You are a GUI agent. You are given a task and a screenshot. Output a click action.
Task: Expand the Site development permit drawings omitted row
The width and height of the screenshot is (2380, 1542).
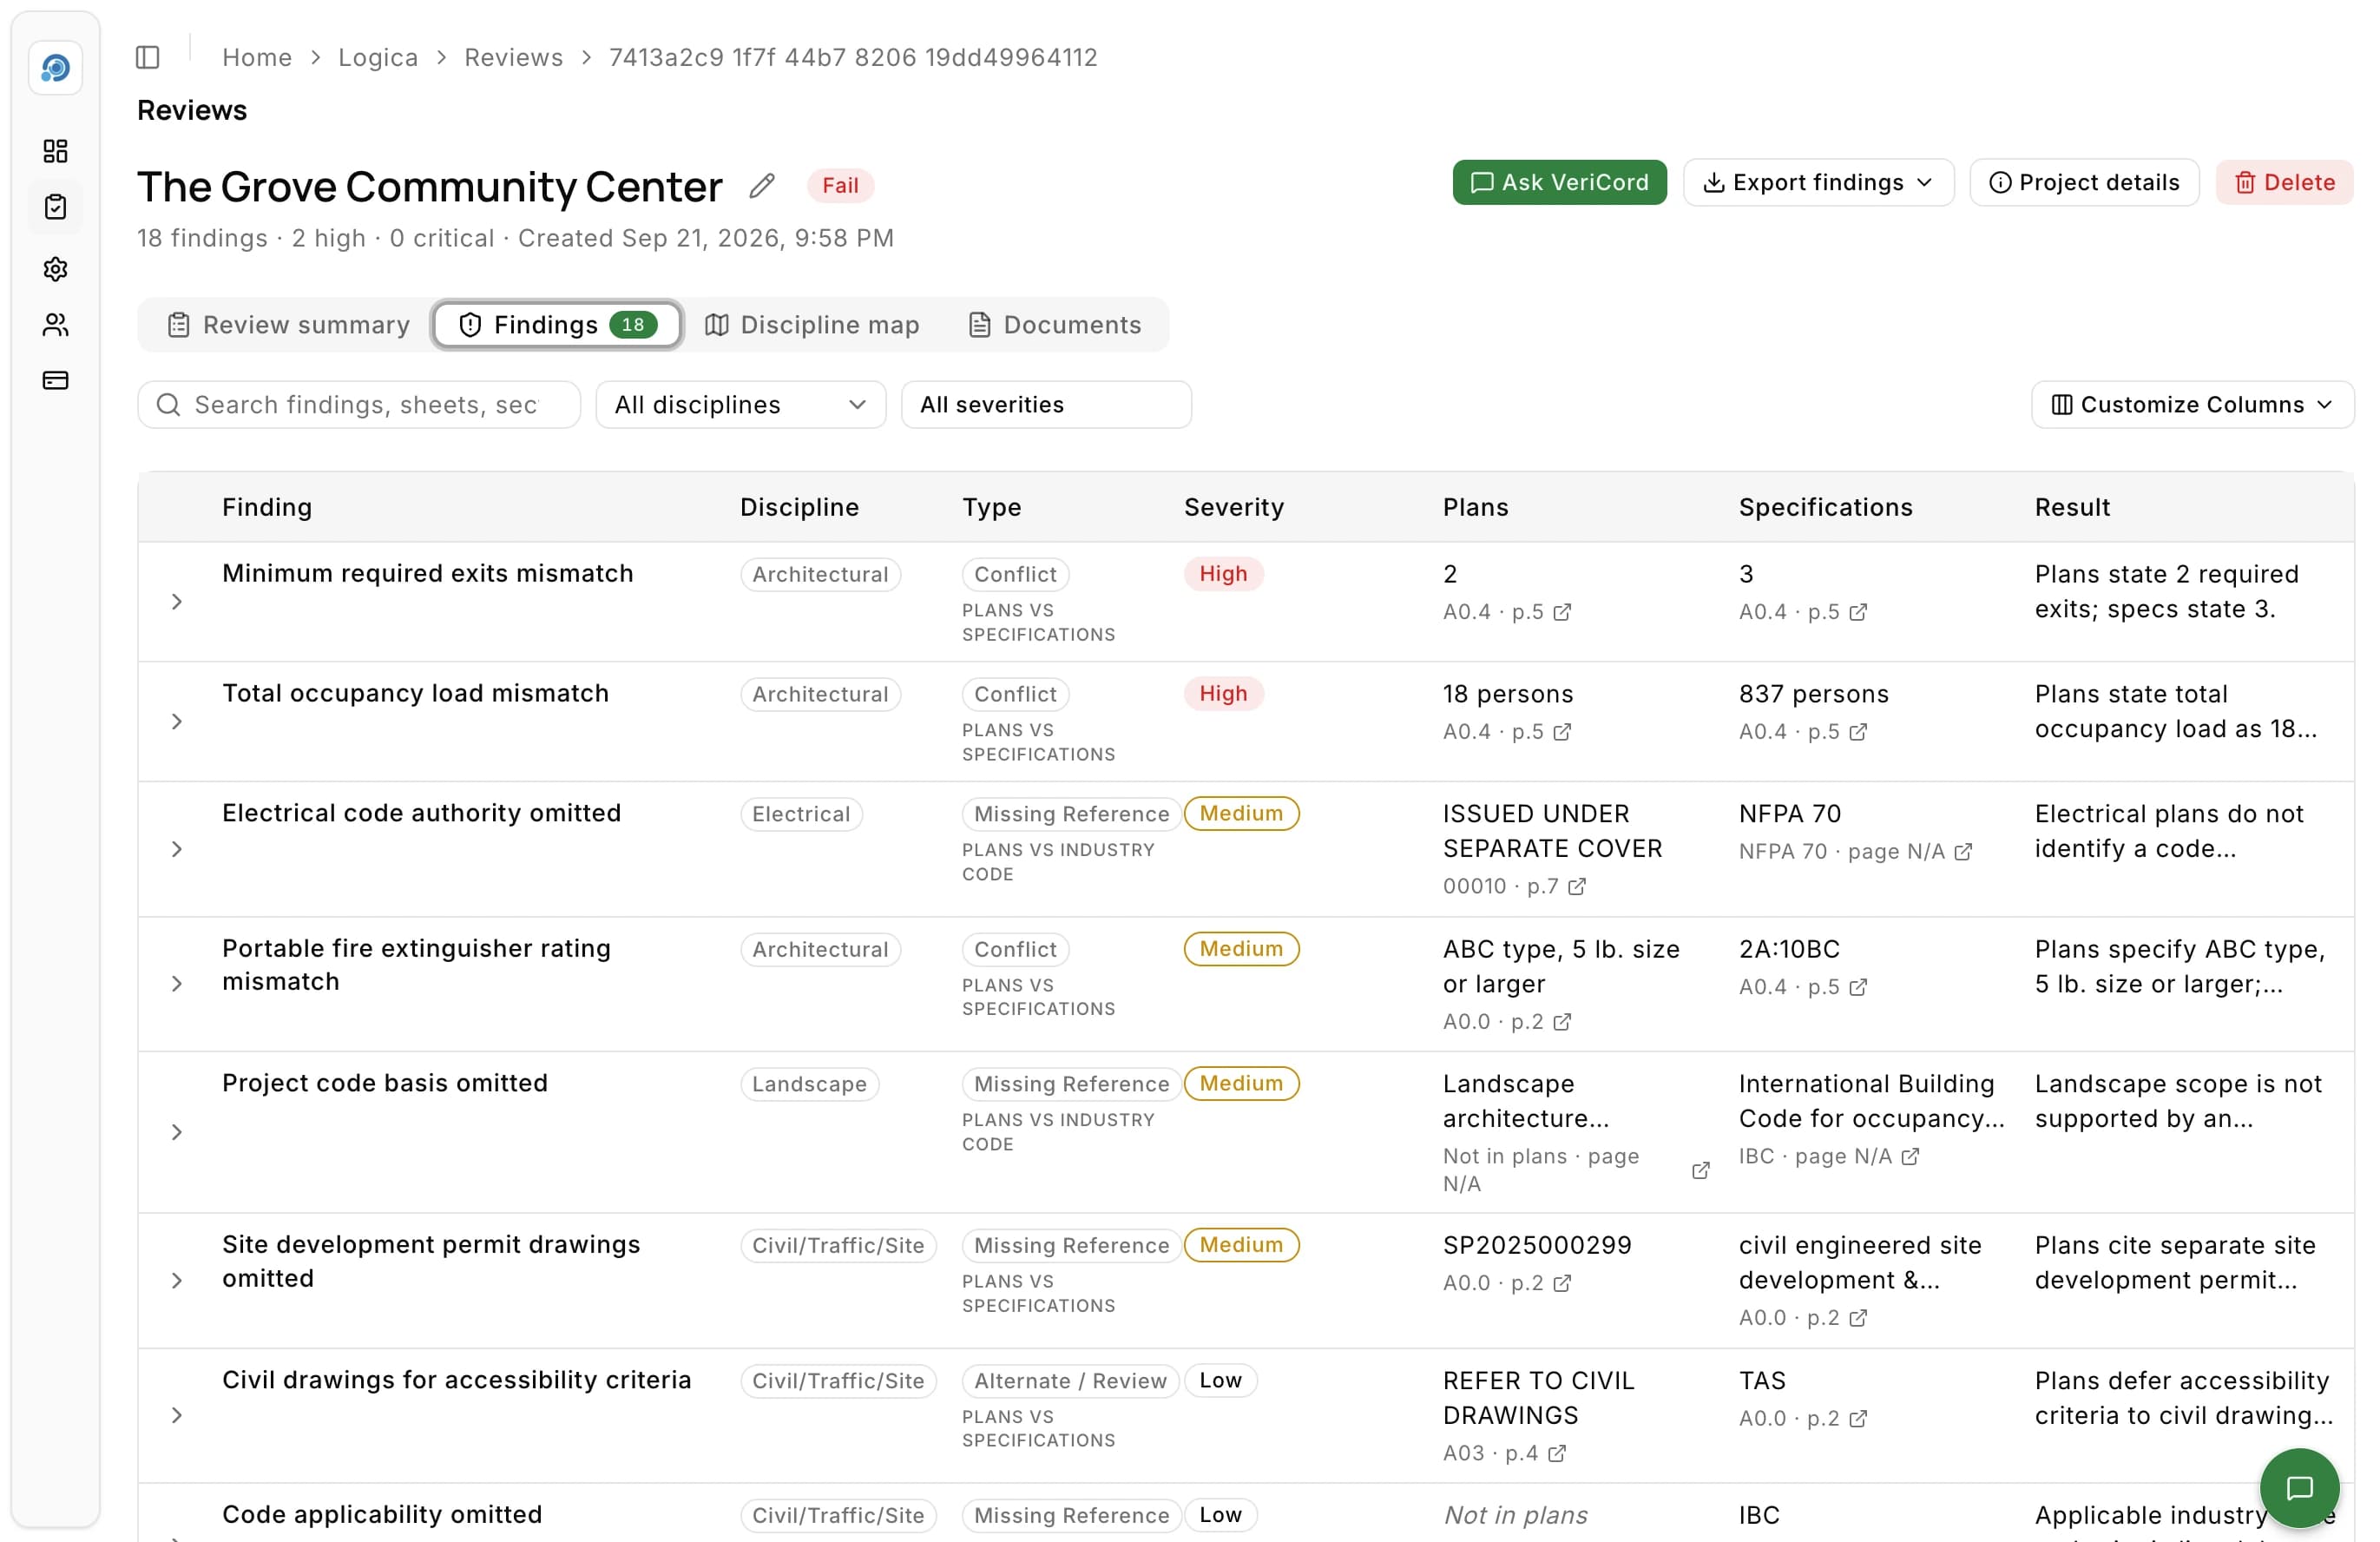tap(177, 1281)
